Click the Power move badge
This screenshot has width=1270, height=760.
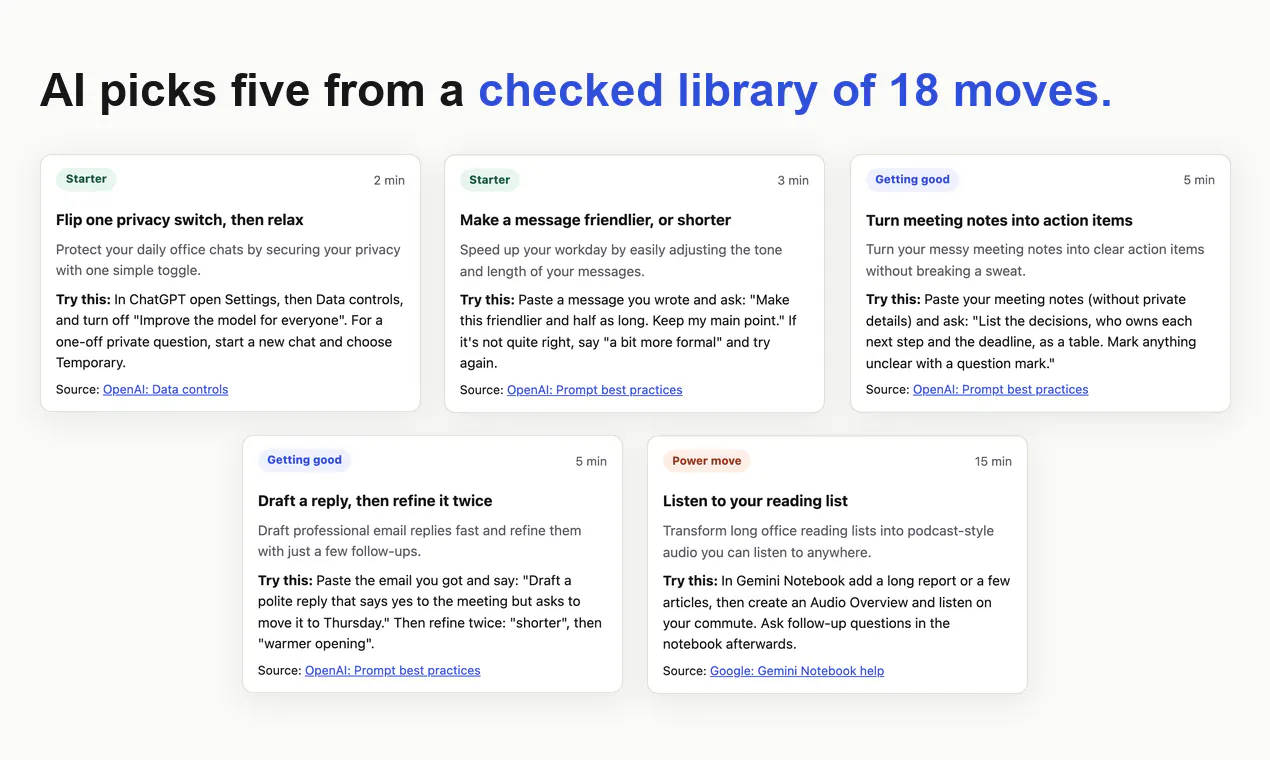click(706, 461)
